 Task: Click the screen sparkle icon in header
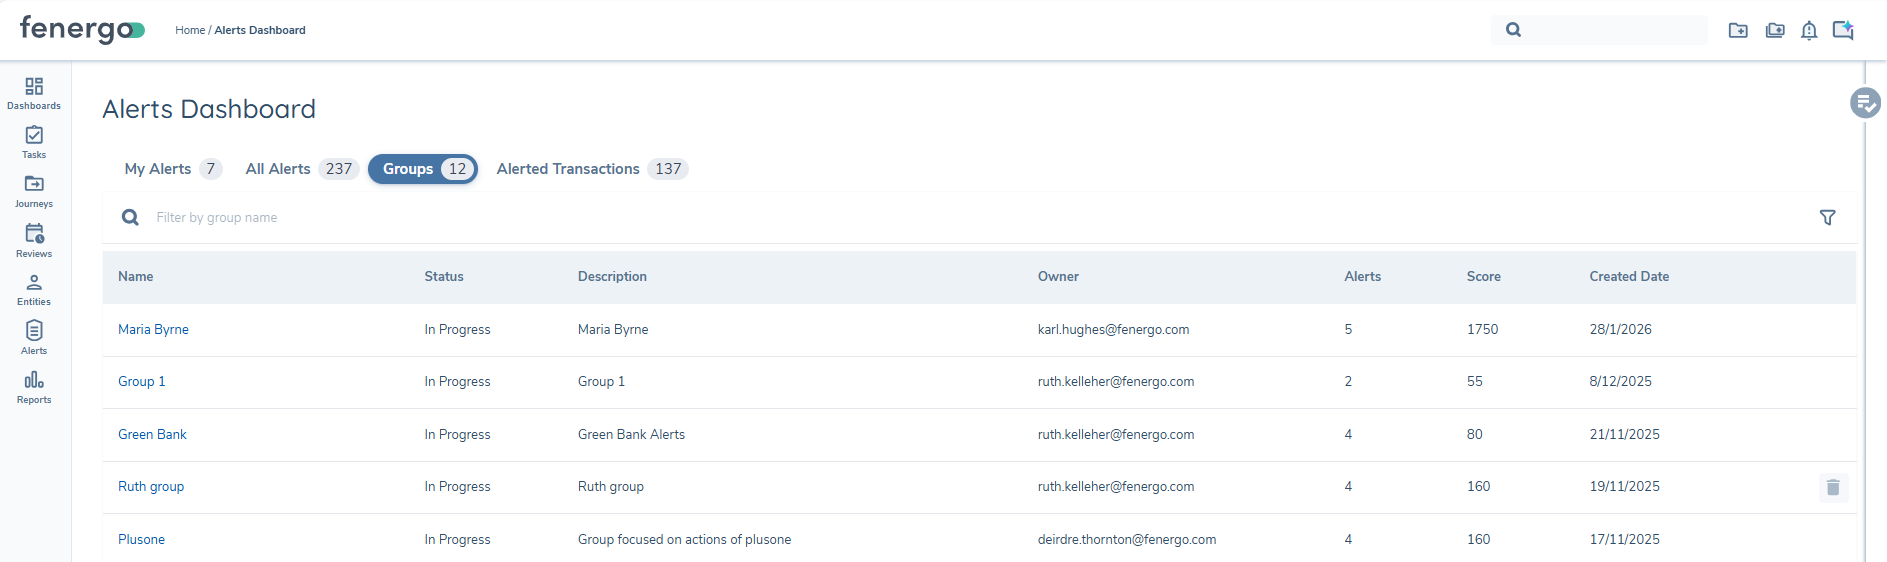coord(1843,30)
